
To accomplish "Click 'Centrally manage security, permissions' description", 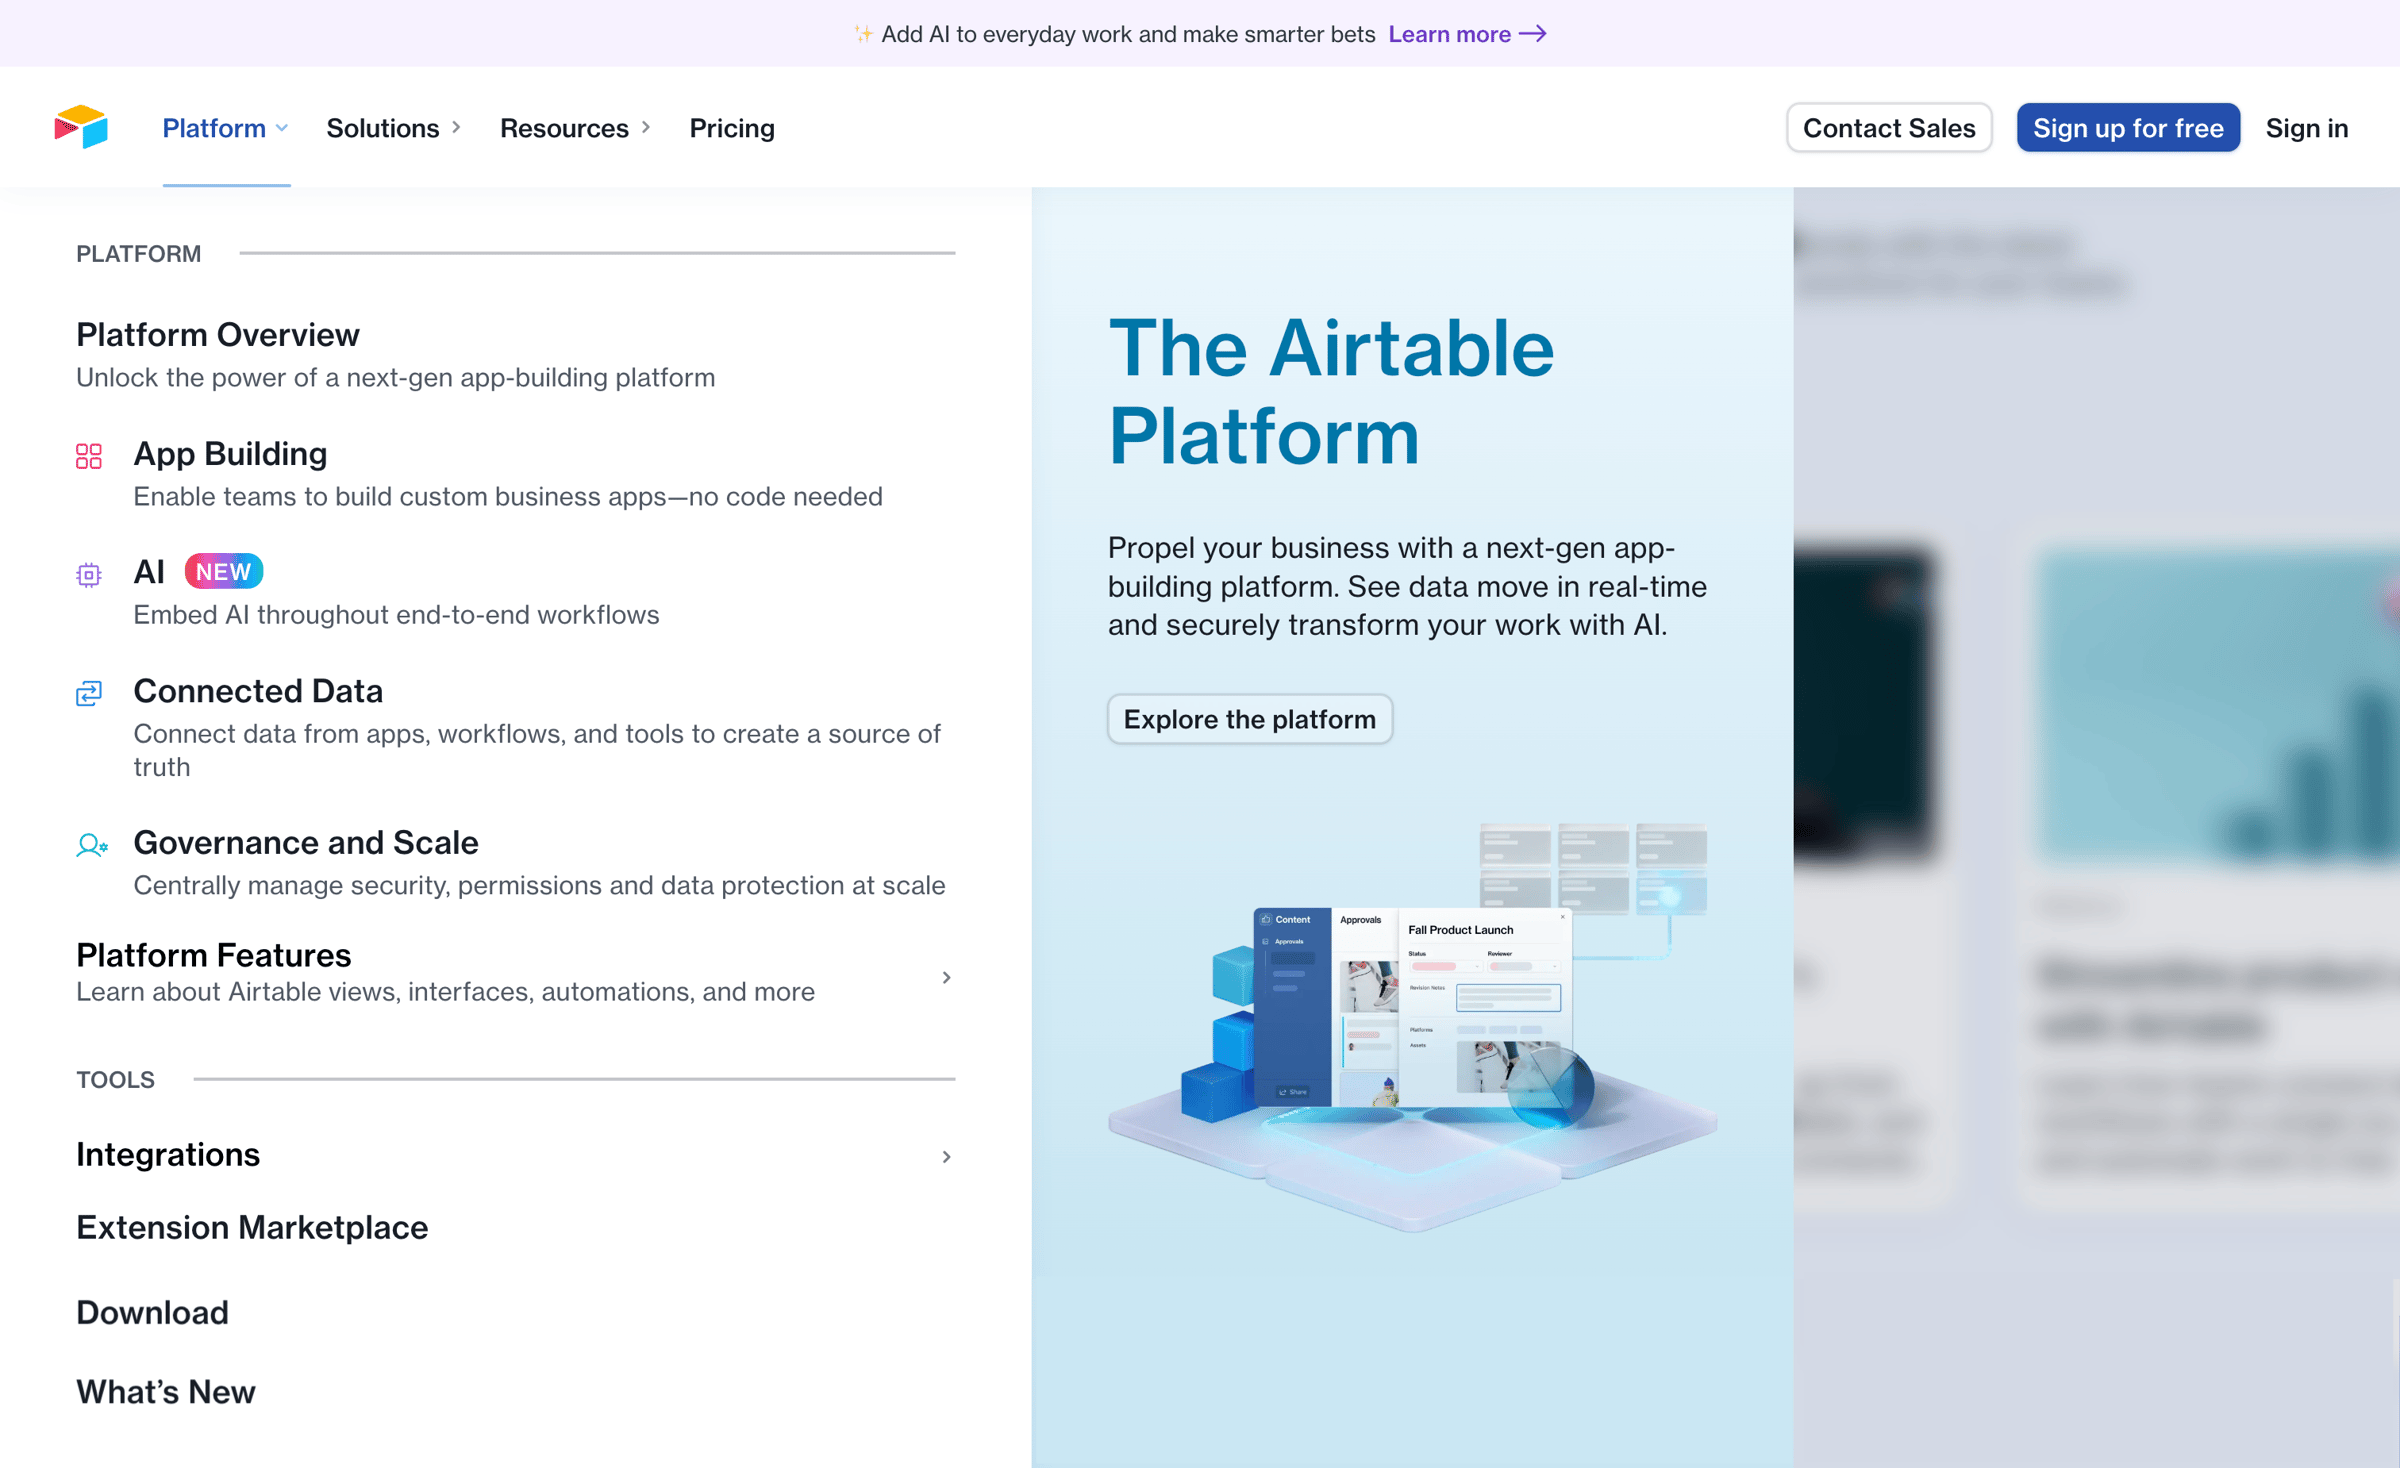I will 539,885.
